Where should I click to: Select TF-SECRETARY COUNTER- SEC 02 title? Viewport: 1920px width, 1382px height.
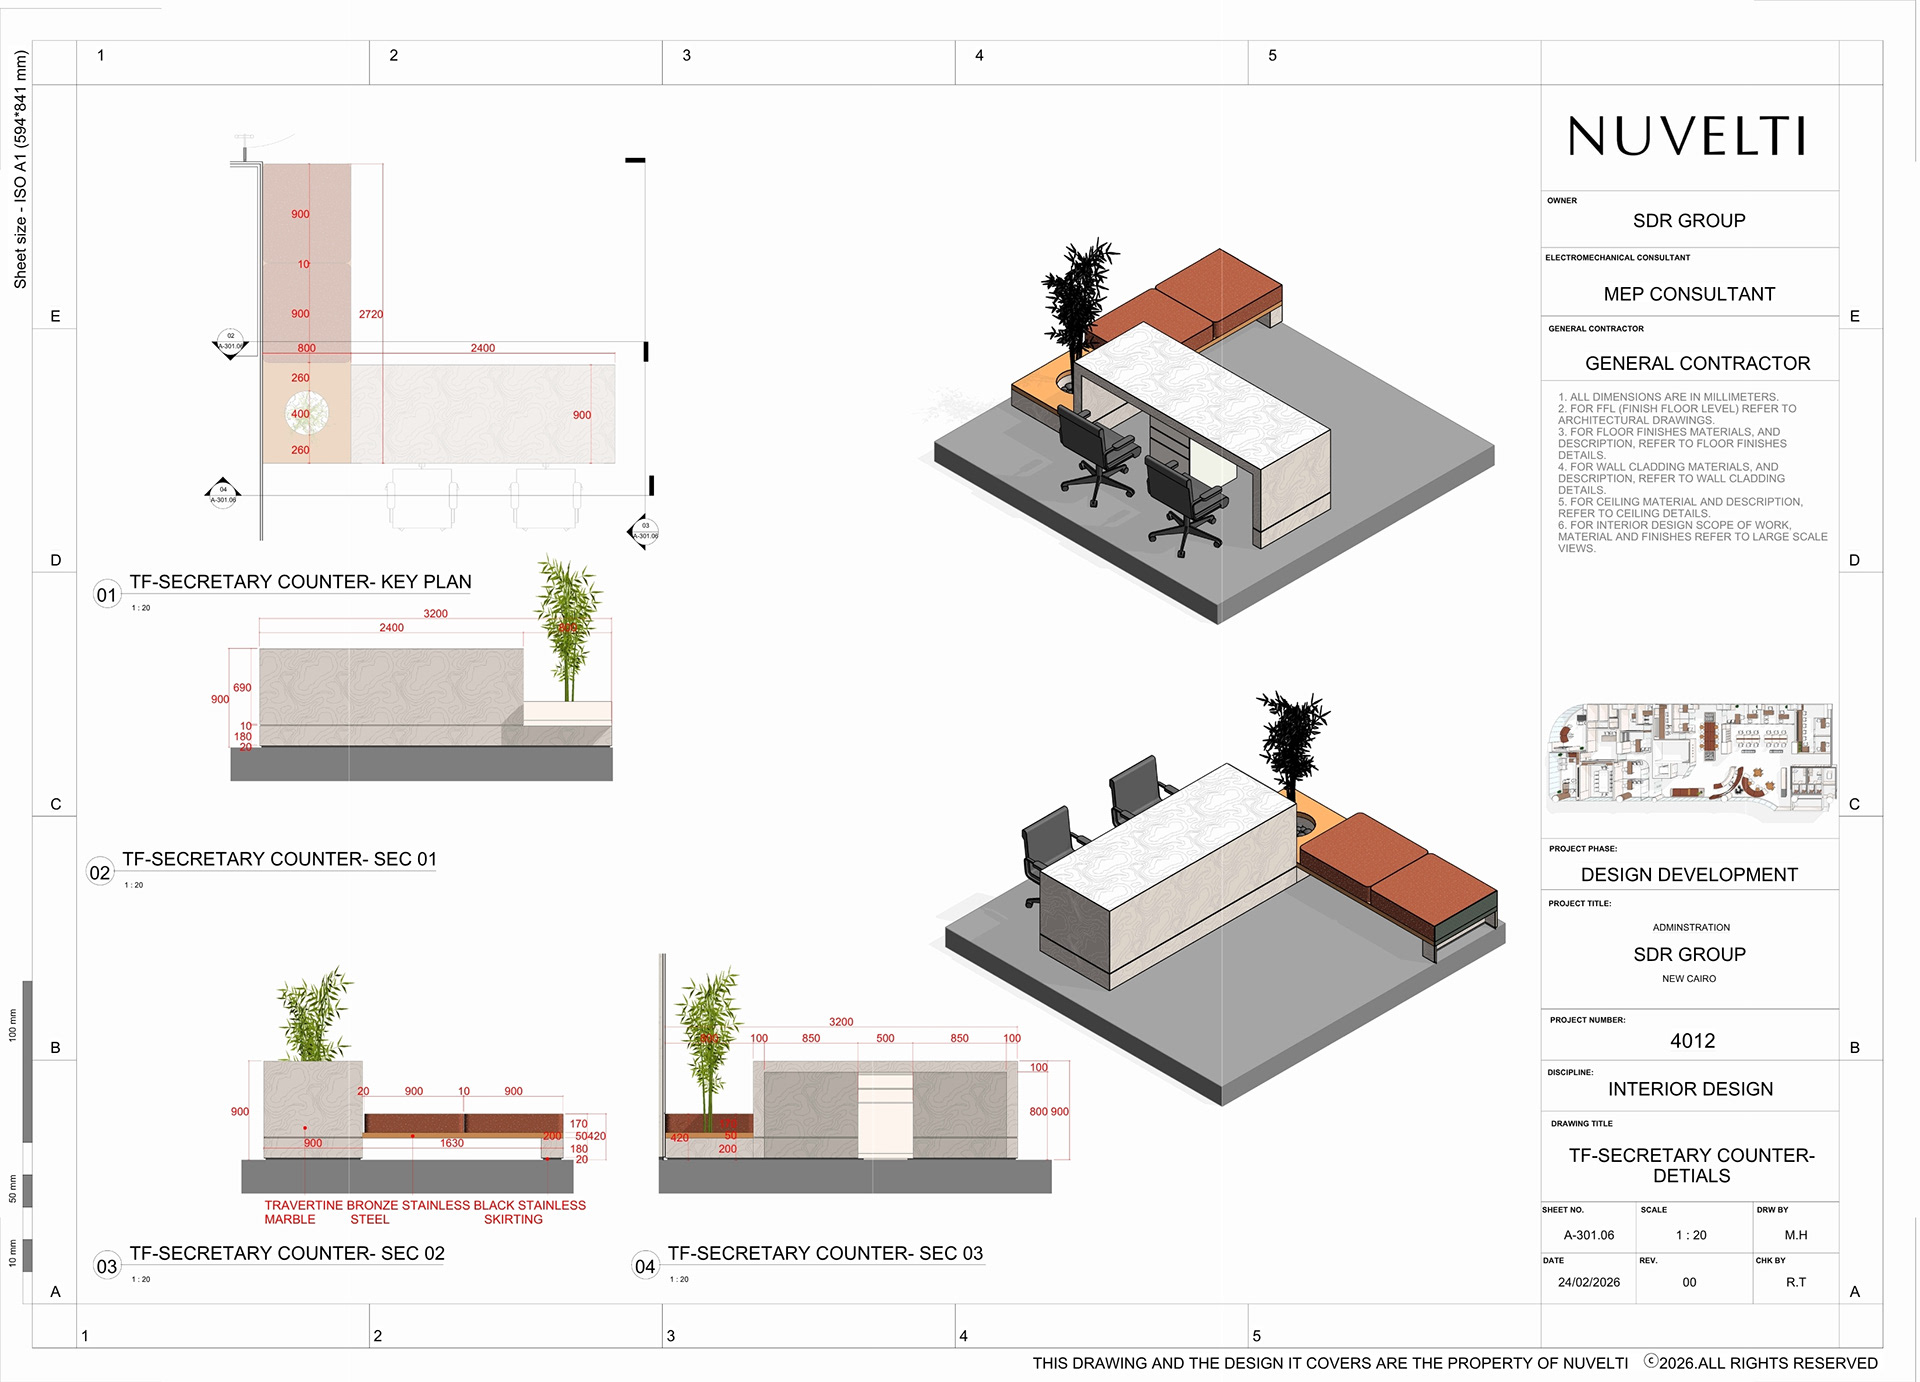point(287,1254)
